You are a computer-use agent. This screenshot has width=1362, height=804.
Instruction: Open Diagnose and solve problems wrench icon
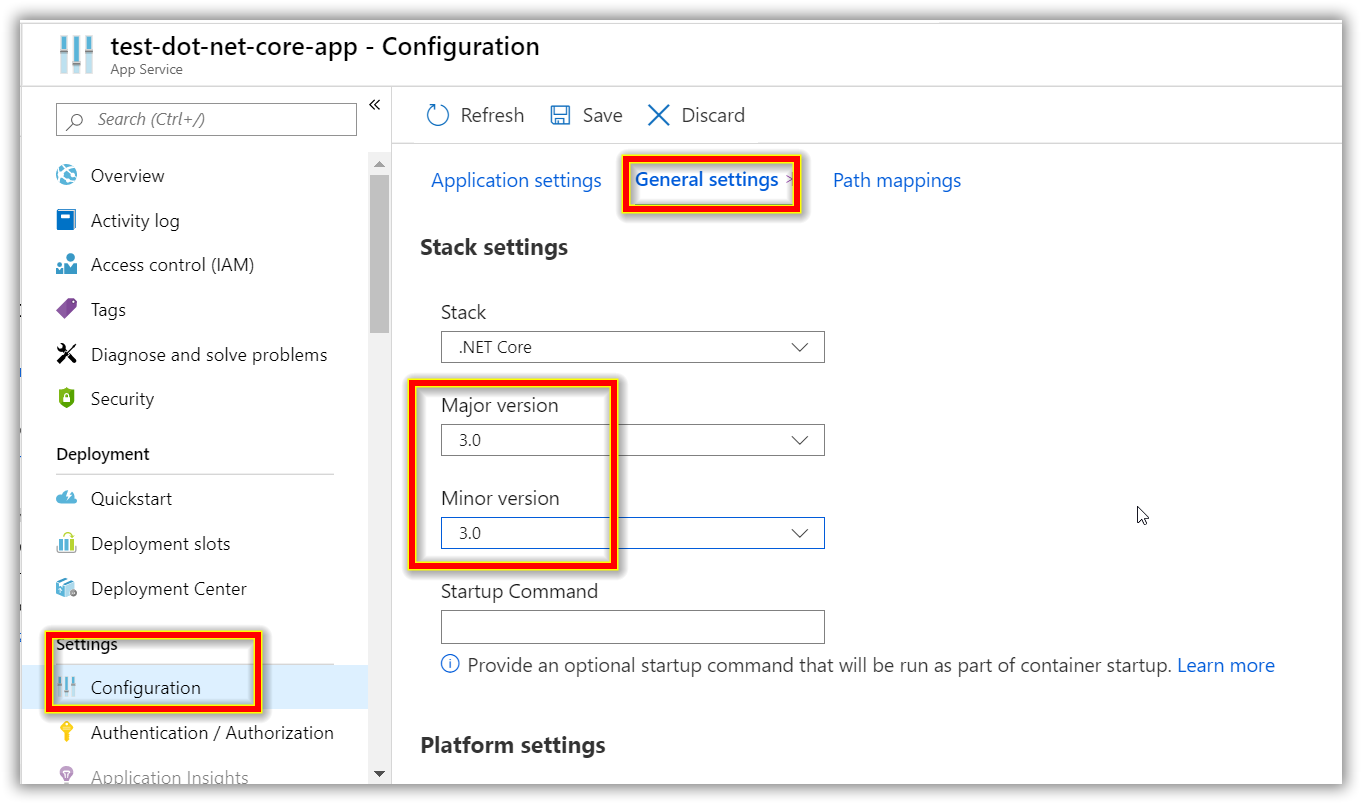pyautogui.click(x=67, y=354)
